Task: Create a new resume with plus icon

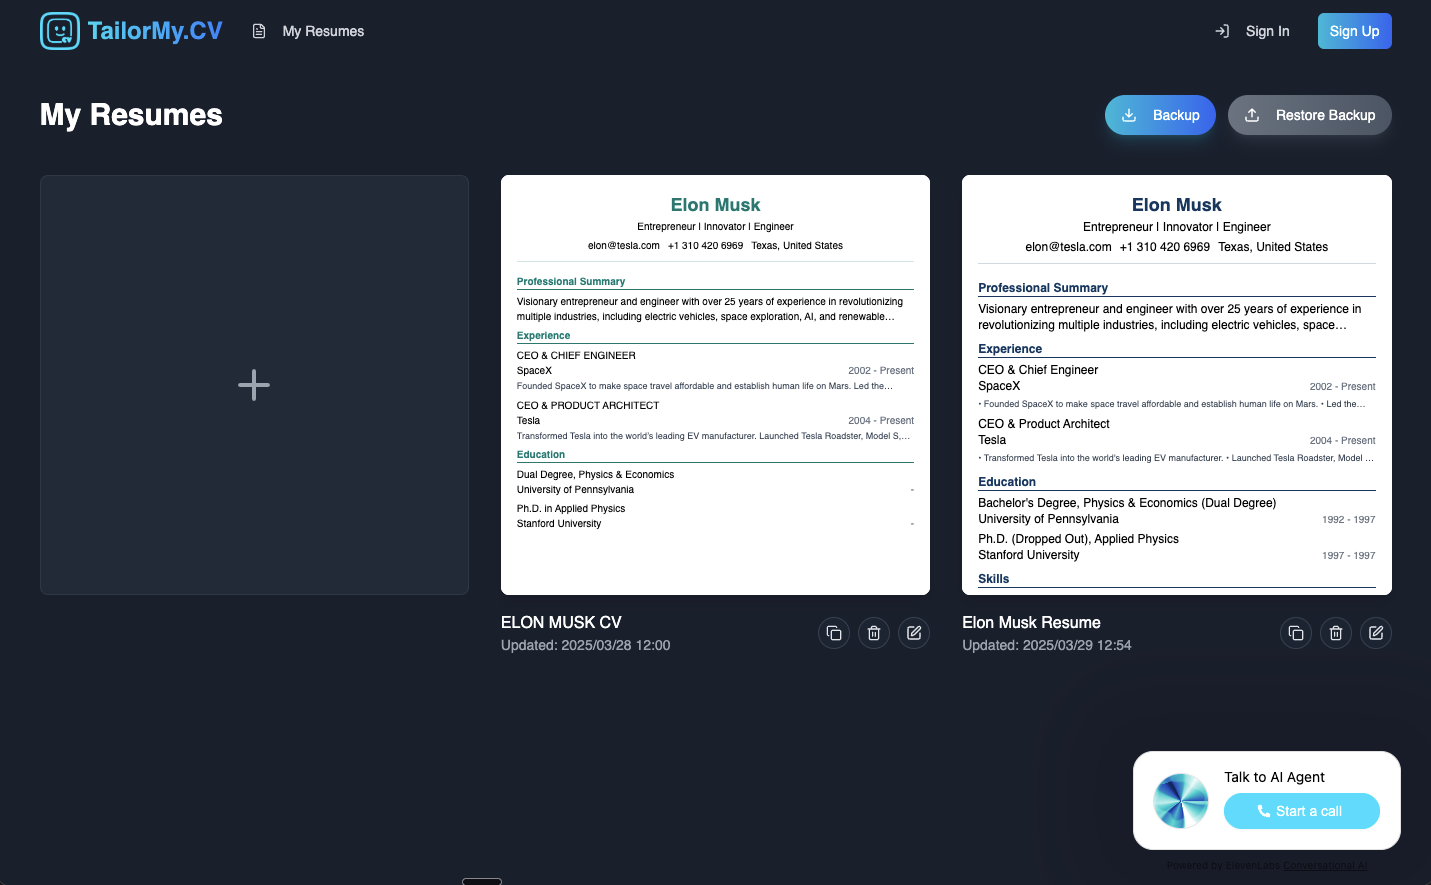Action: point(254,385)
